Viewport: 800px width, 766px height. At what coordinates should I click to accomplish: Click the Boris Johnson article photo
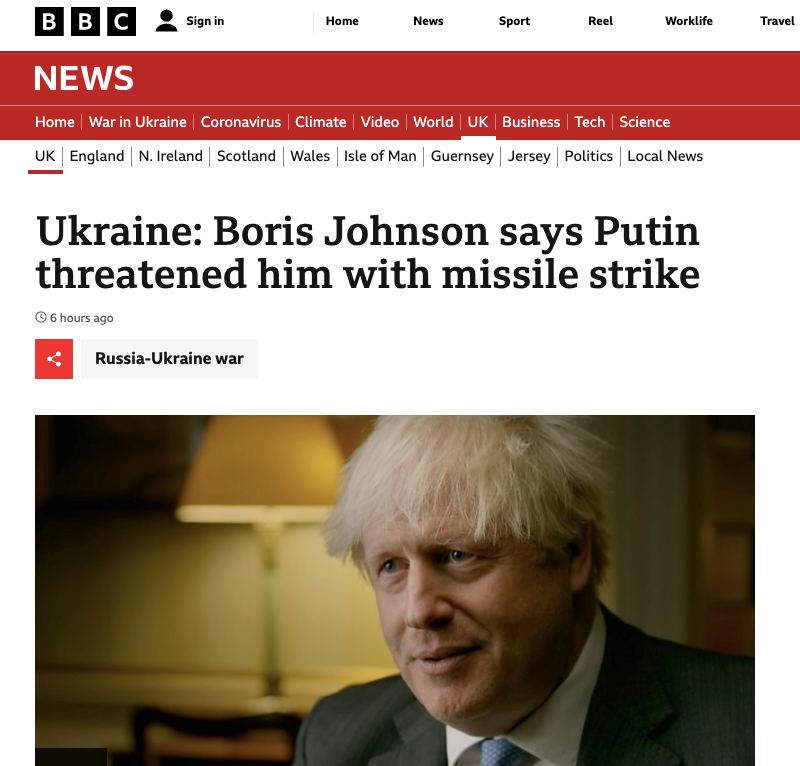pyautogui.click(x=395, y=590)
